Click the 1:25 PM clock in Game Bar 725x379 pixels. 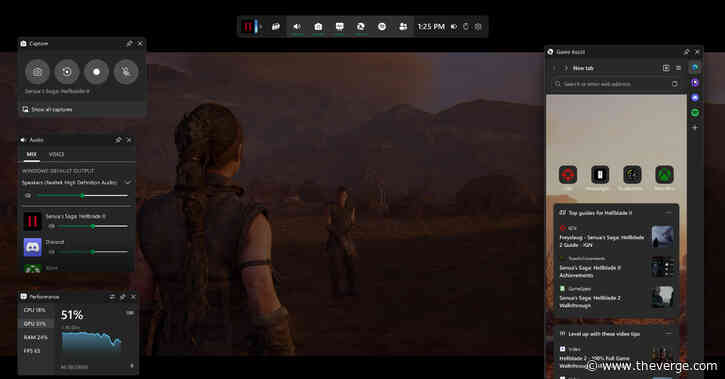point(431,27)
